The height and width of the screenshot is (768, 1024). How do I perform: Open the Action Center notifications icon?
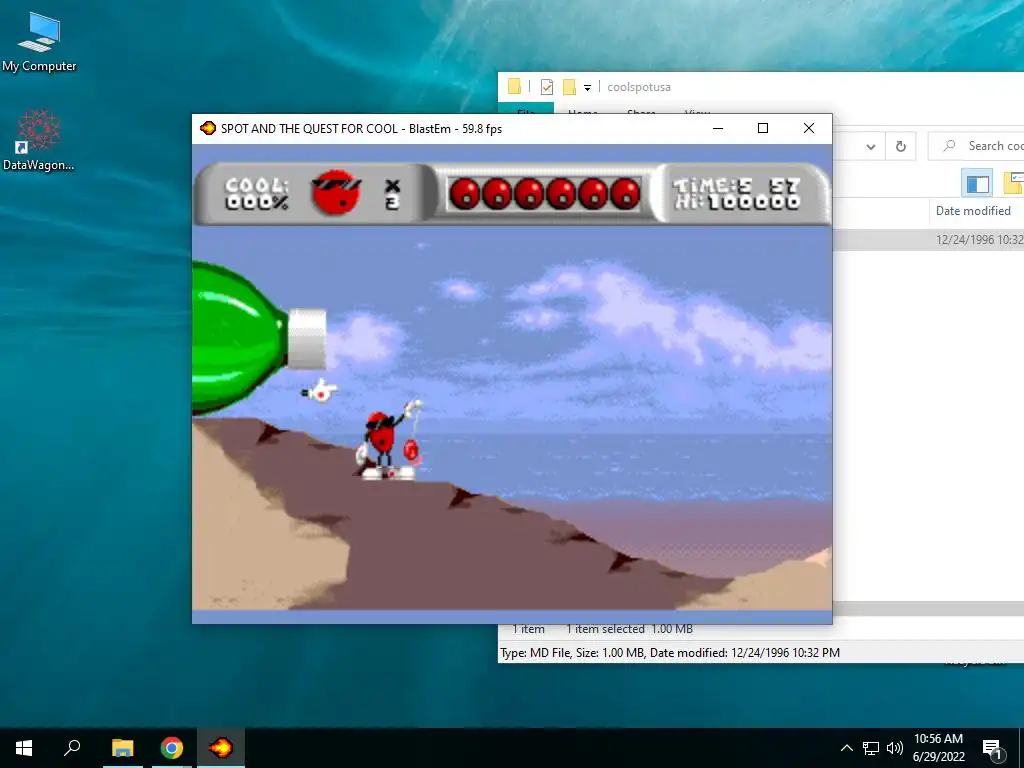point(992,748)
